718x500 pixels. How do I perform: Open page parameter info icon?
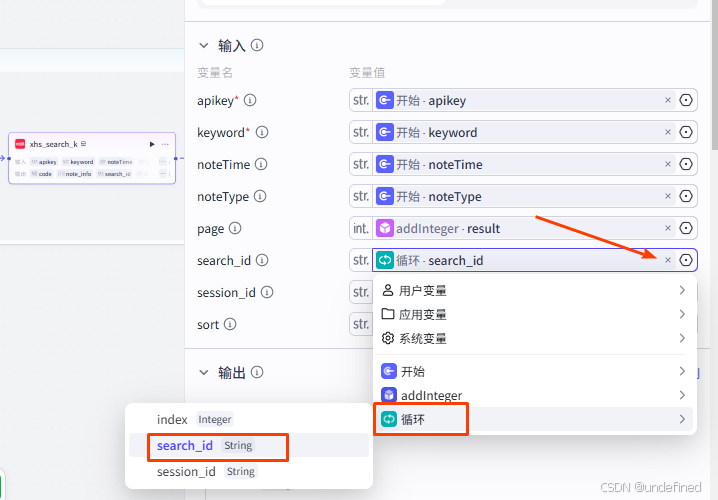235,228
